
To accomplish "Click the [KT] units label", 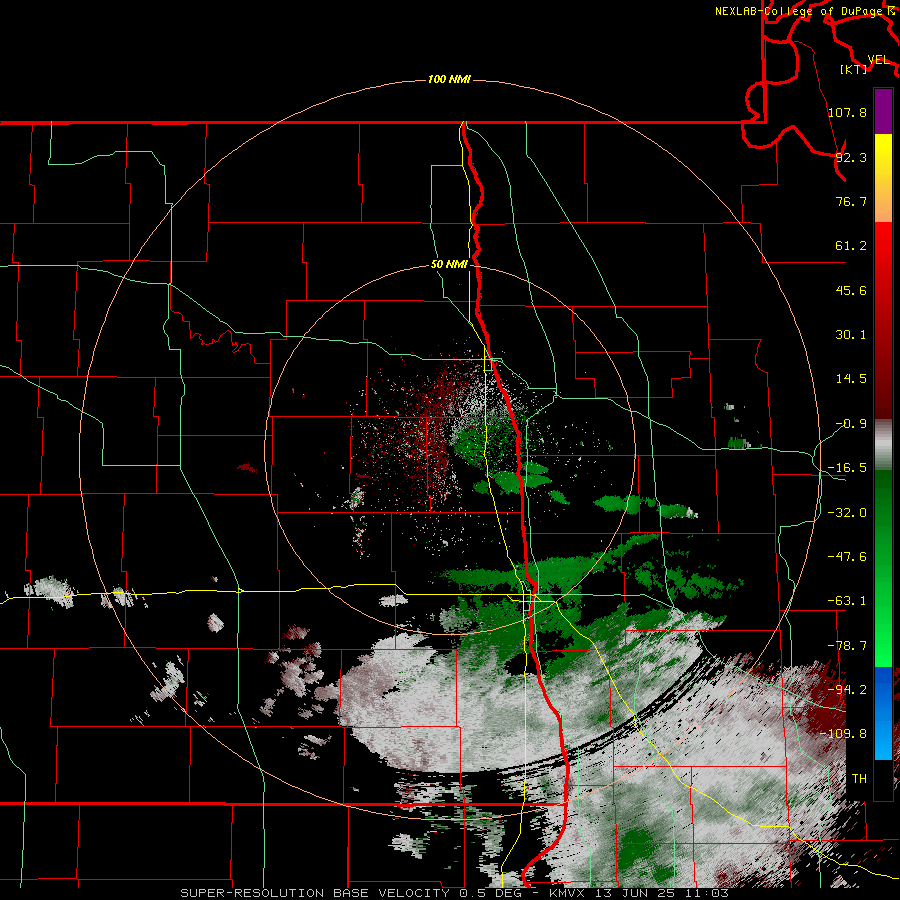I will coord(854,69).
